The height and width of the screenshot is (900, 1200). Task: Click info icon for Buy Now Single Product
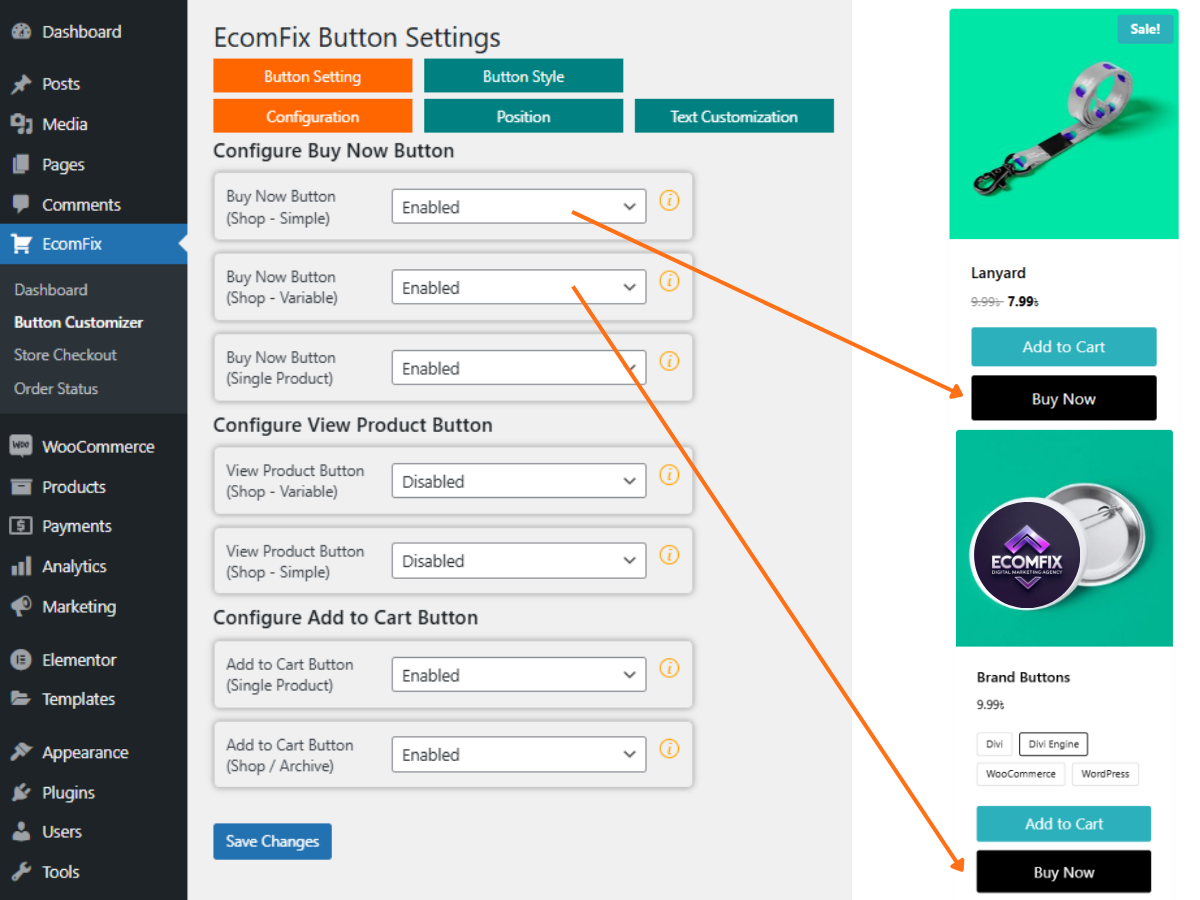click(669, 361)
